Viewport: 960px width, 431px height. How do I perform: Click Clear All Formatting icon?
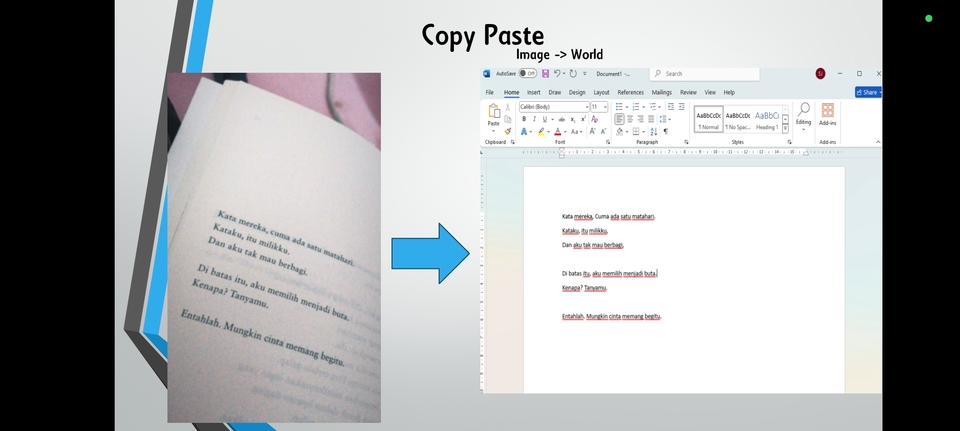coord(594,119)
